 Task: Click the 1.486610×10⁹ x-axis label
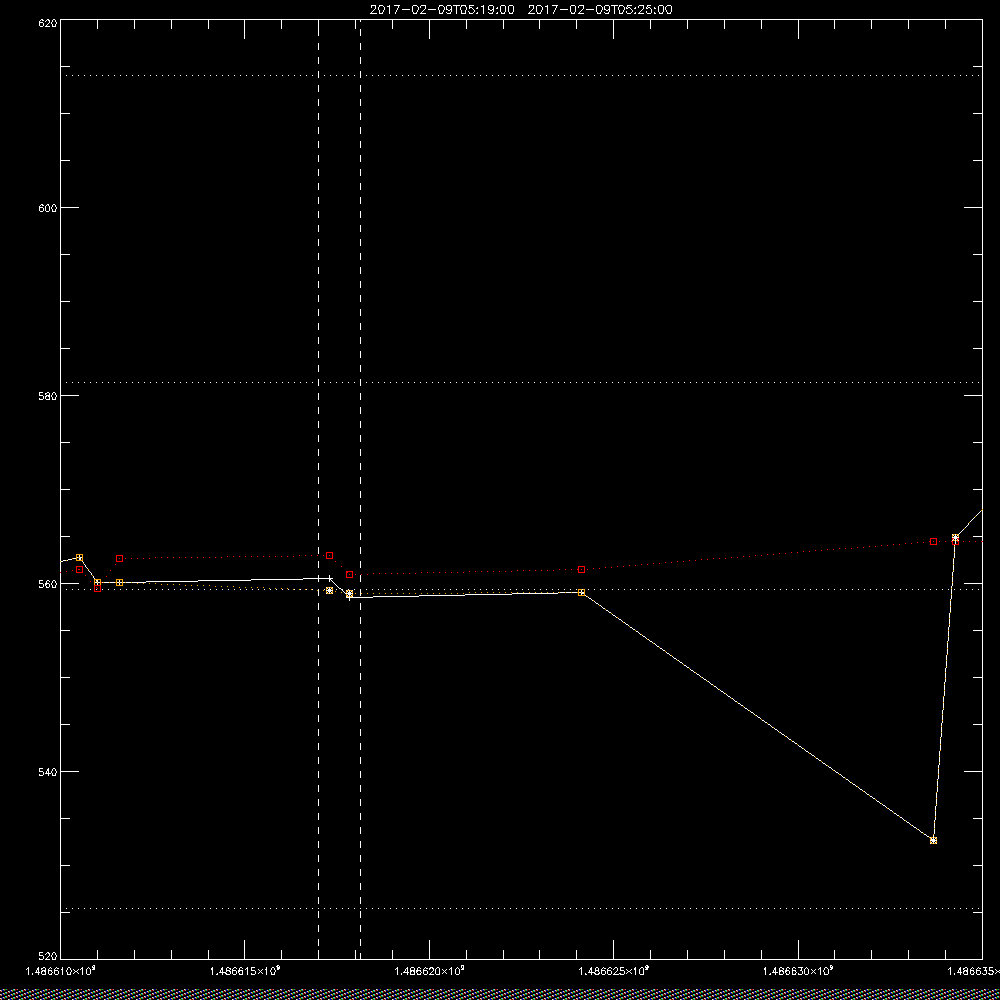tap(61, 971)
